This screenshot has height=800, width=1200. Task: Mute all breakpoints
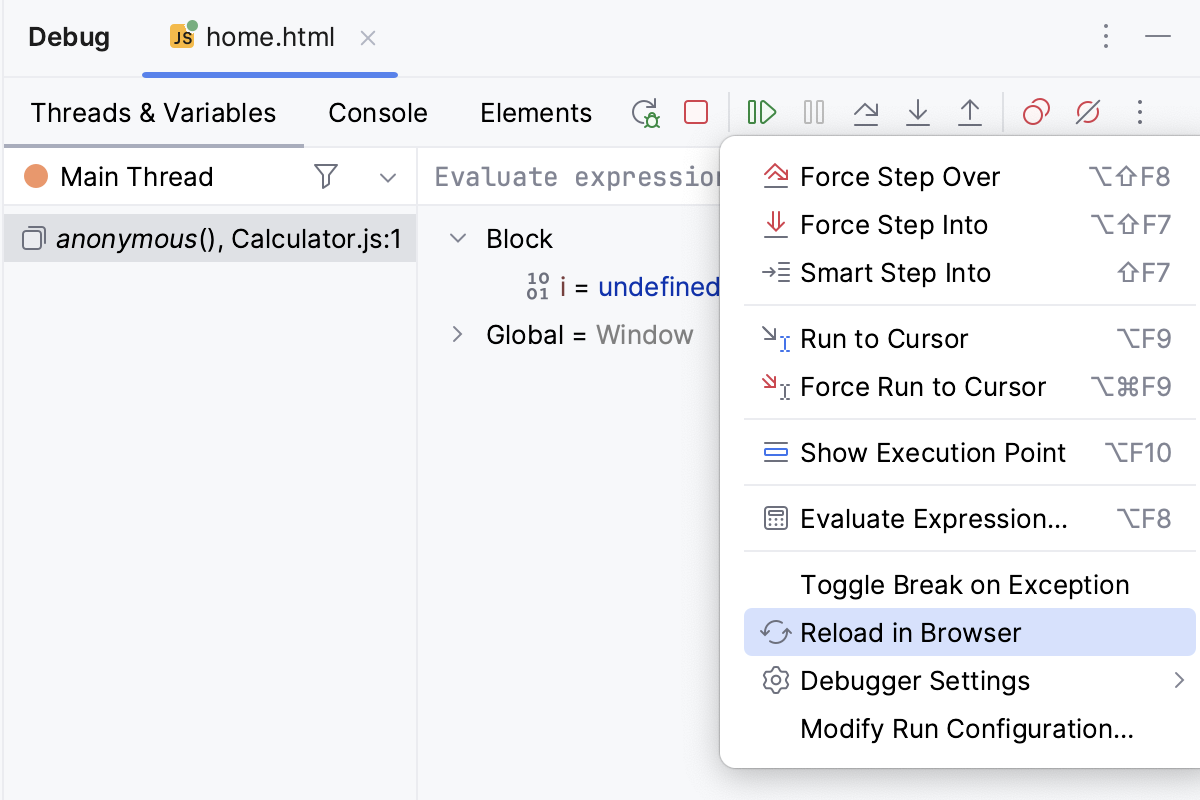pos(1088,112)
